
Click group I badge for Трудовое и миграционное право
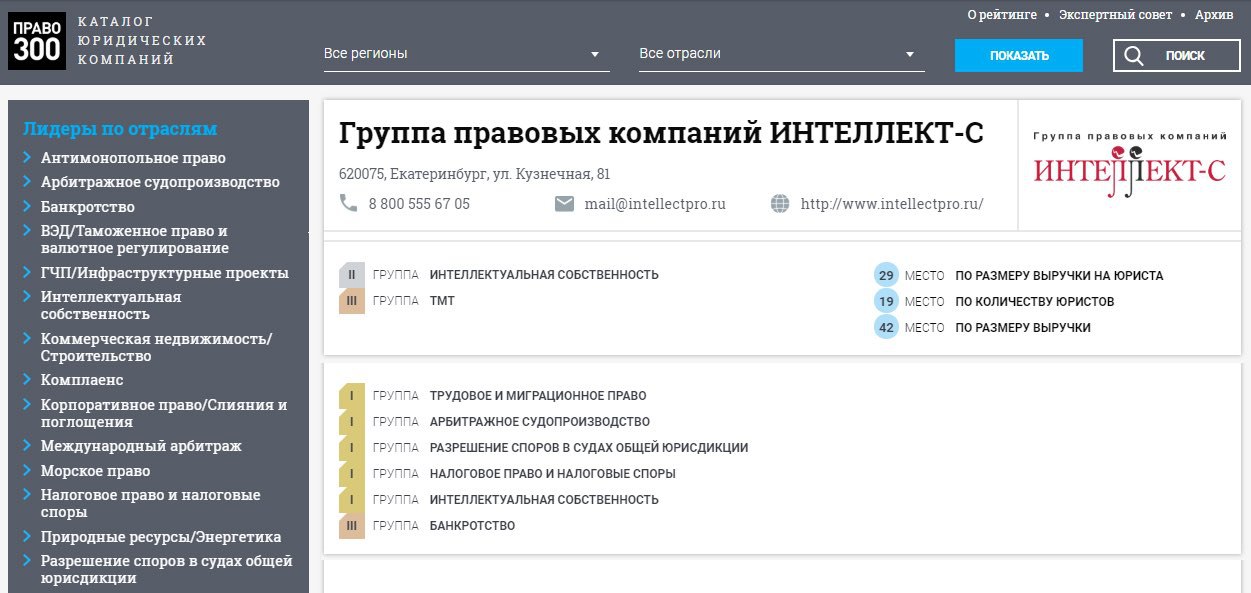click(x=352, y=396)
